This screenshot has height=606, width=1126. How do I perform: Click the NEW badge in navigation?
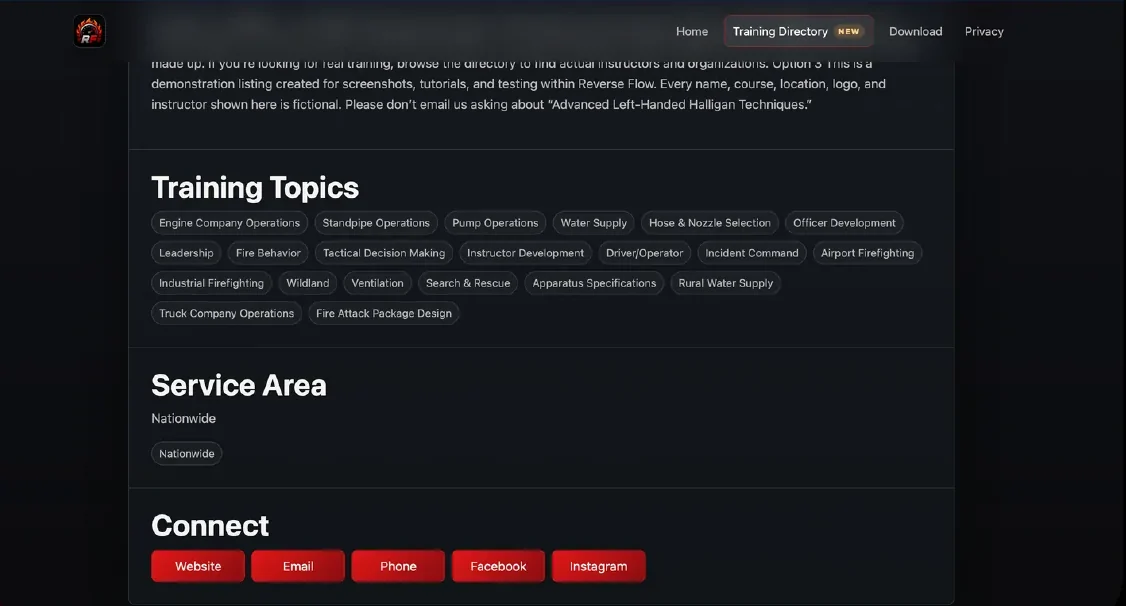[848, 32]
